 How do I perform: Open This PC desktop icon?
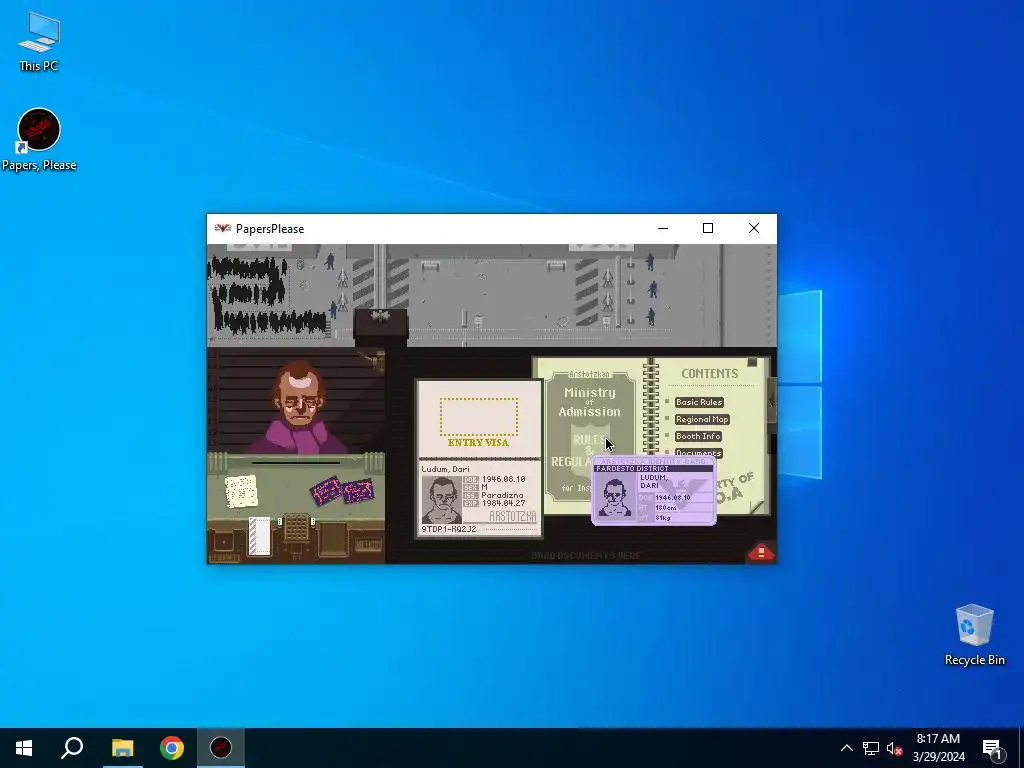(39, 41)
